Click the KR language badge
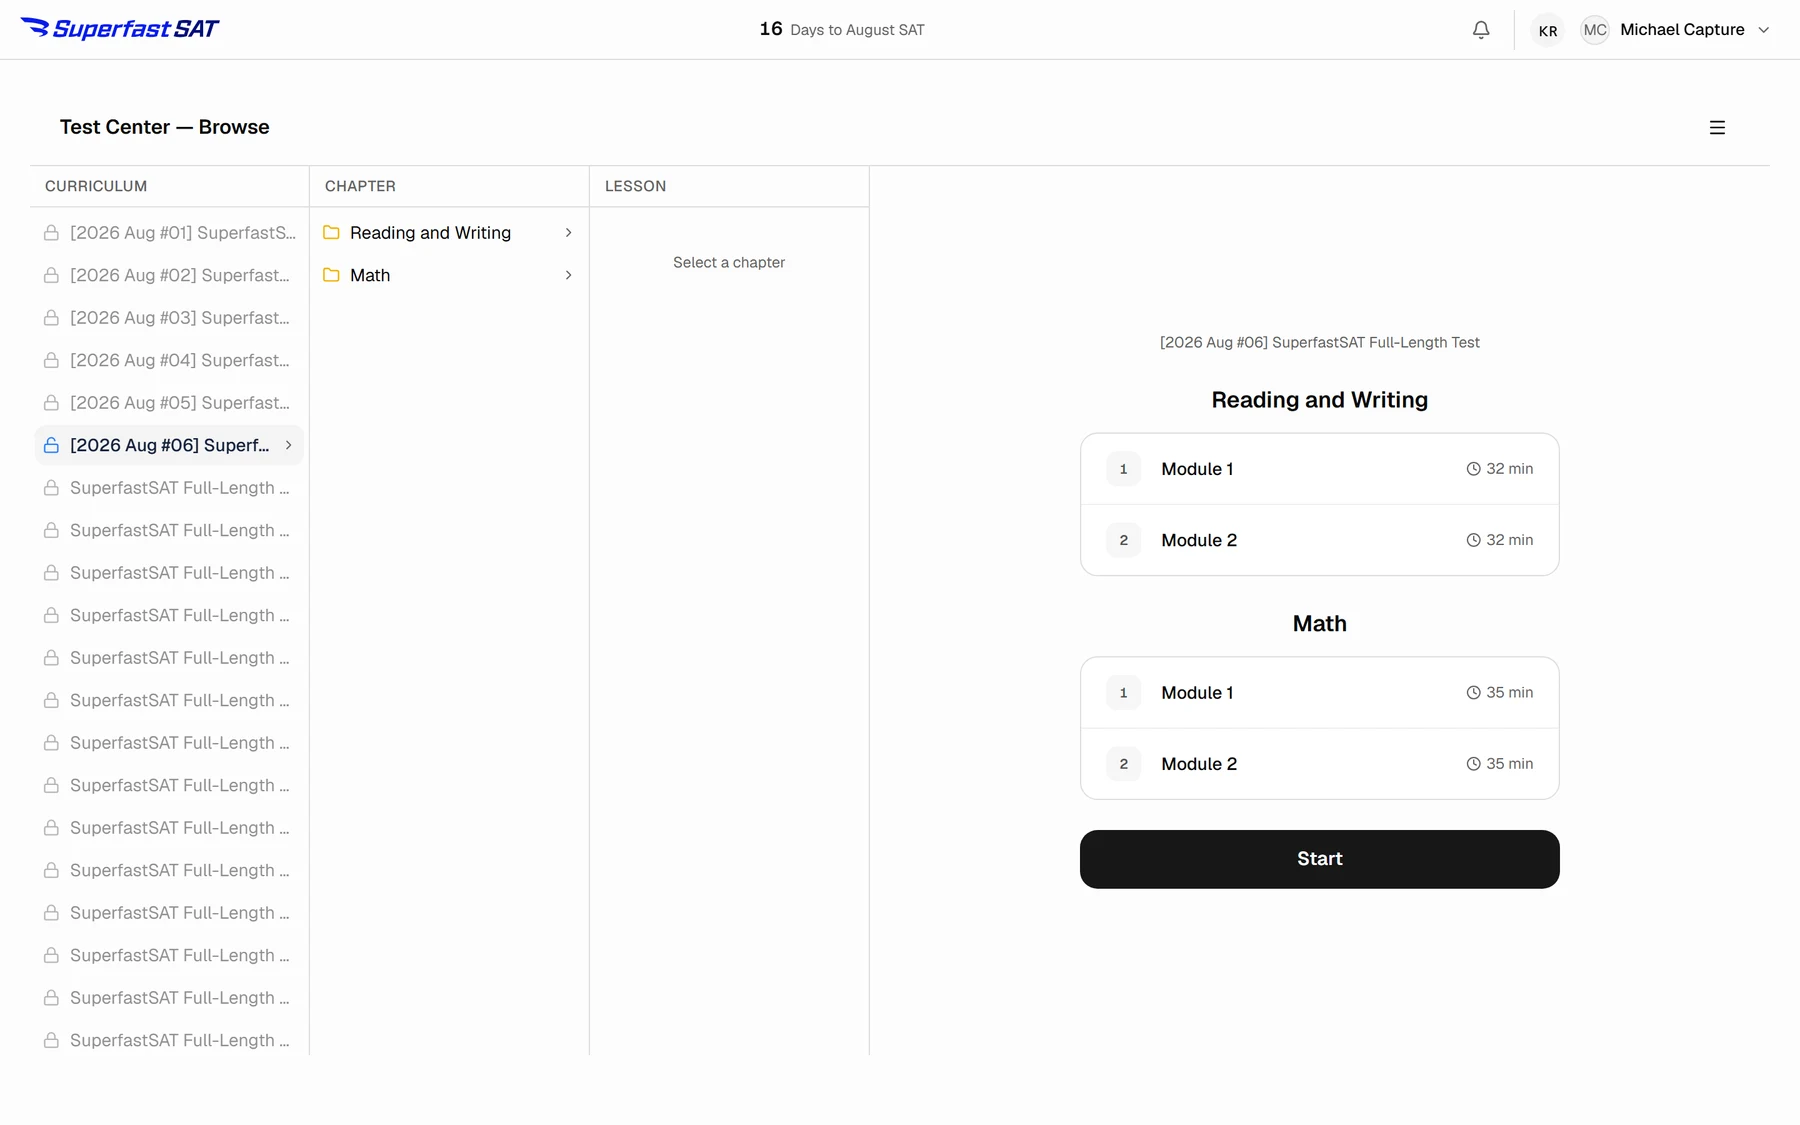 click(x=1548, y=30)
